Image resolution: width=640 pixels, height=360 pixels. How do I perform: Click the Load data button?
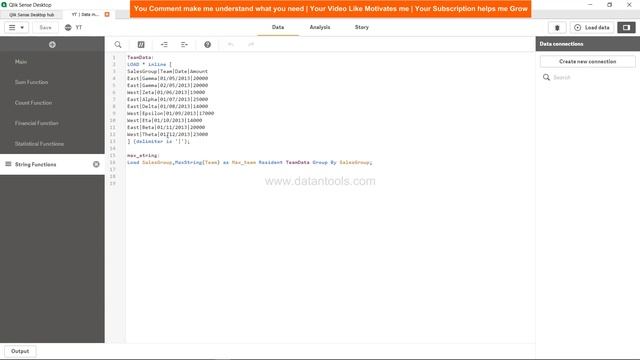(x=592, y=27)
